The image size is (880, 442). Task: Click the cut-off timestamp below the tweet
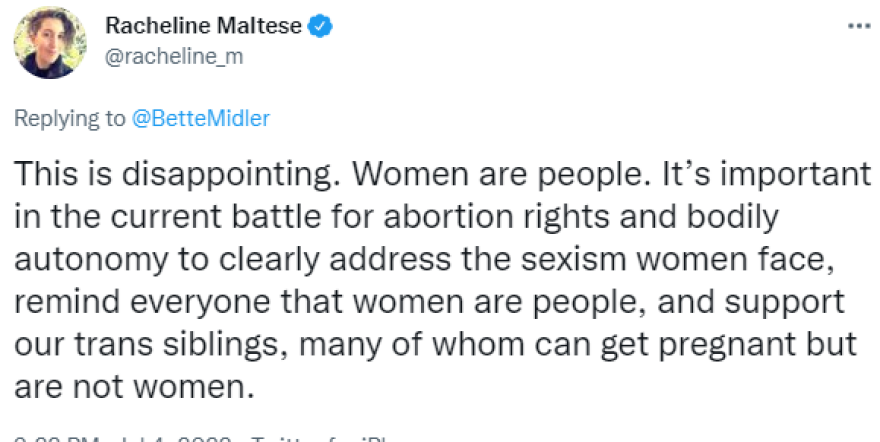point(120,438)
